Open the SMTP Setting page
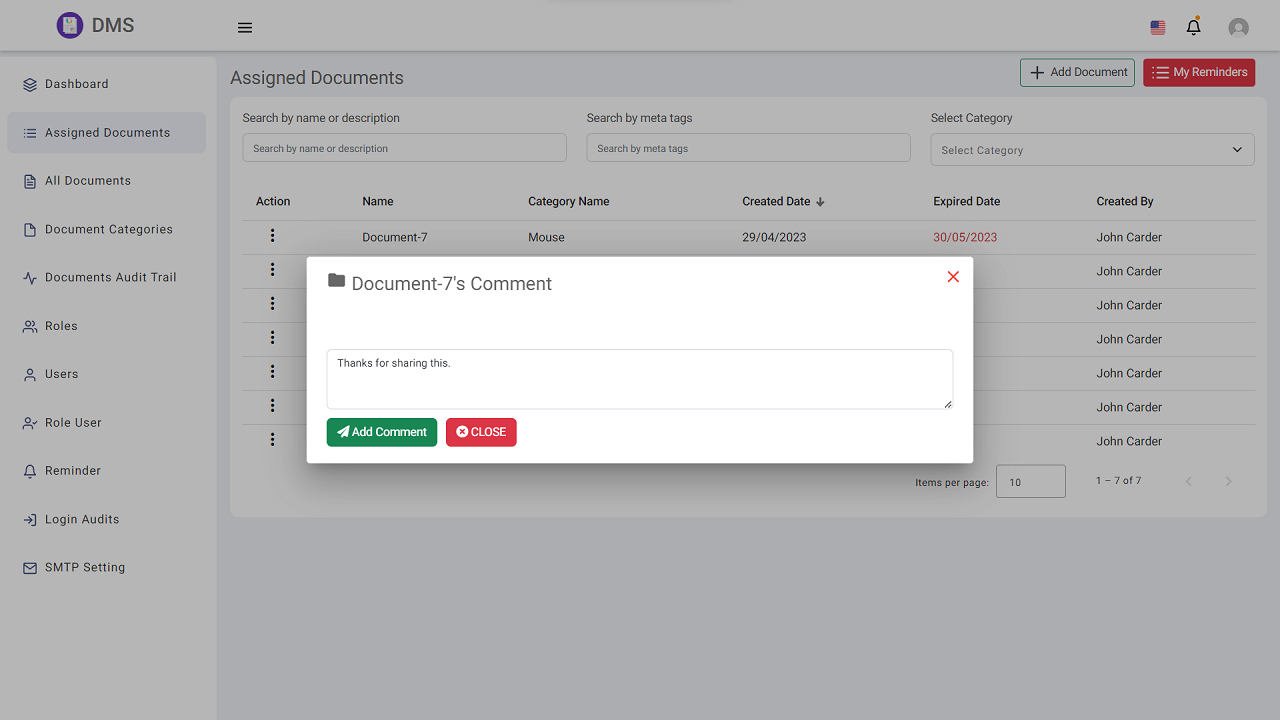This screenshot has height=720, width=1280. (85, 567)
